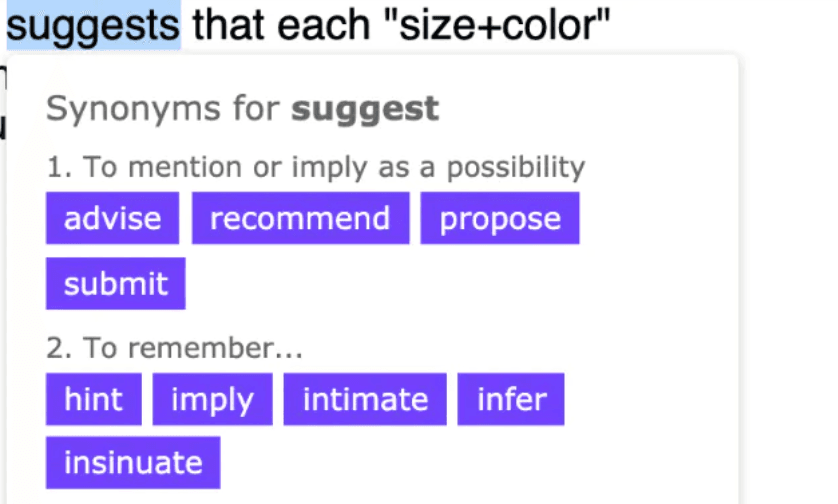Choose the "recommend" synonym
The image size is (838, 504).
[x=300, y=219]
